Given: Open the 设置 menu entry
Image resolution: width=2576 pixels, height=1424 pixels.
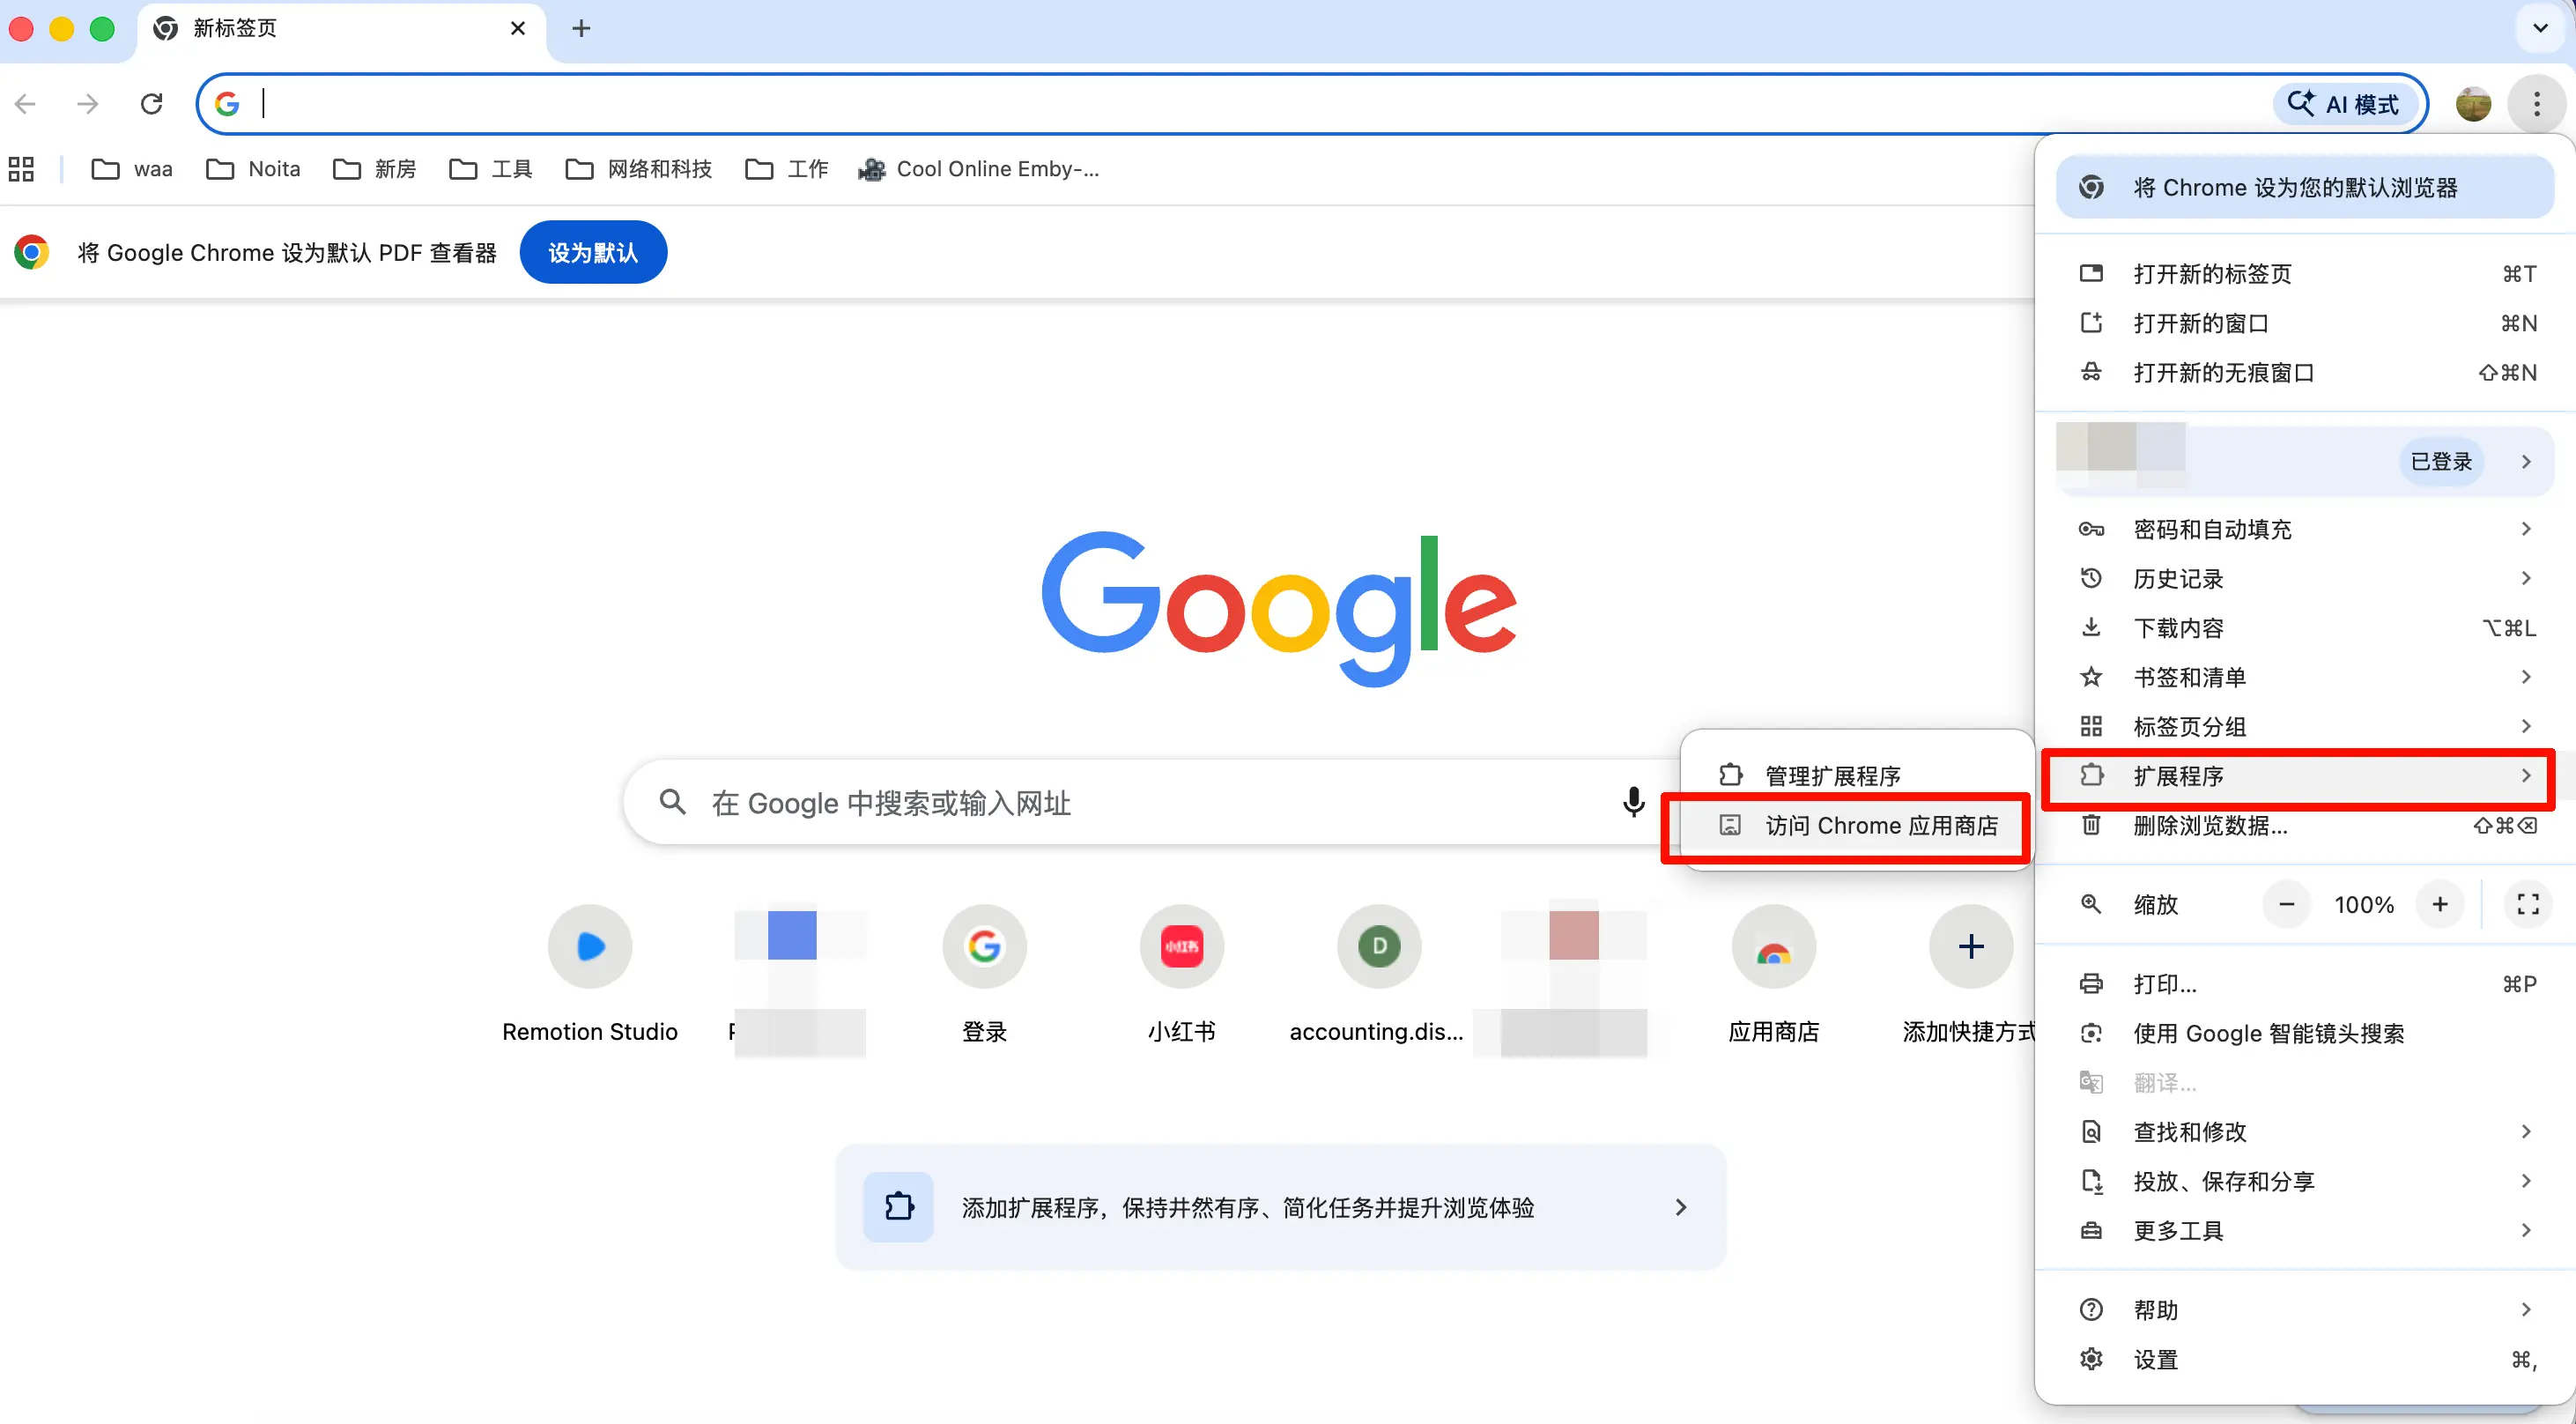Looking at the screenshot, I should click(2156, 1360).
